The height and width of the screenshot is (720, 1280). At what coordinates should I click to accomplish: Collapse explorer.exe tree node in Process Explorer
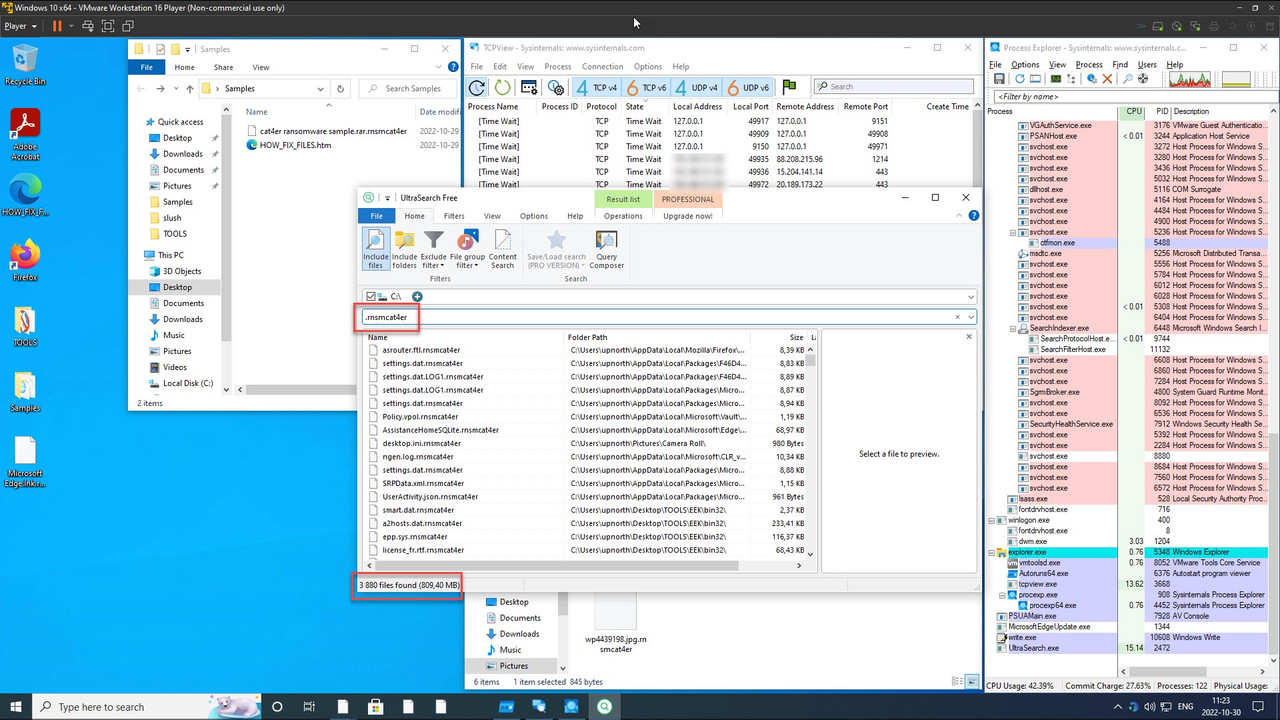pyautogui.click(x=990, y=552)
